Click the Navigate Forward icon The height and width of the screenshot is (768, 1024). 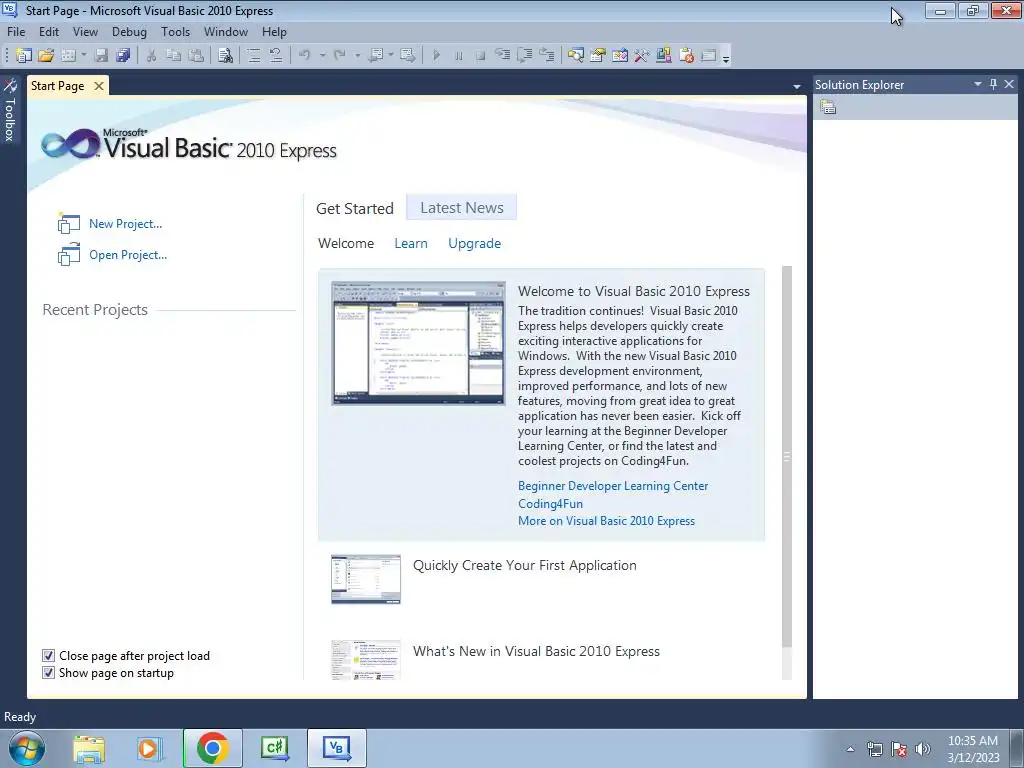pyautogui.click(x=408, y=56)
